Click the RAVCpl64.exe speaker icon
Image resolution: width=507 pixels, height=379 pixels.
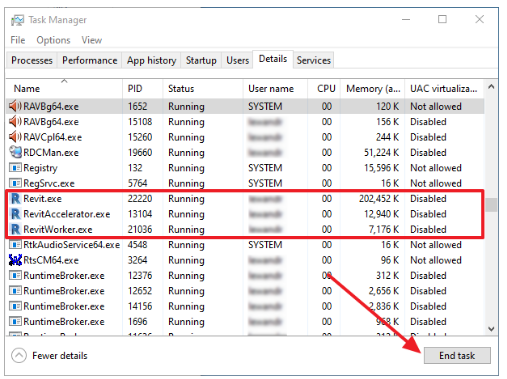tap(15, 137)
